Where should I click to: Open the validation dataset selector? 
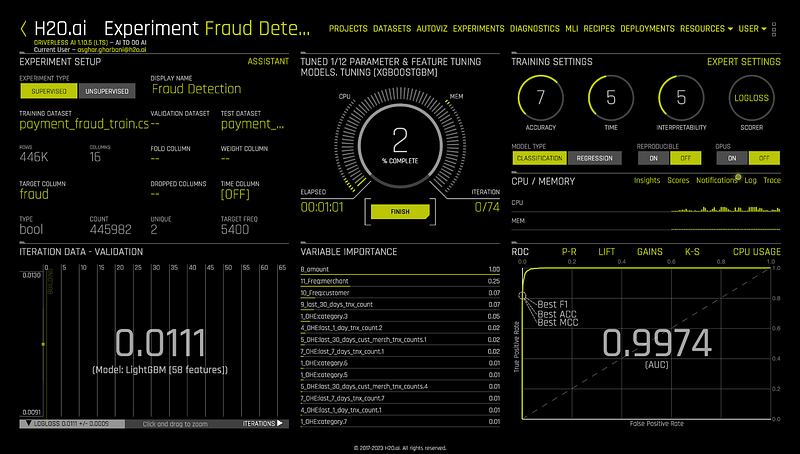[x=155, y=124]
